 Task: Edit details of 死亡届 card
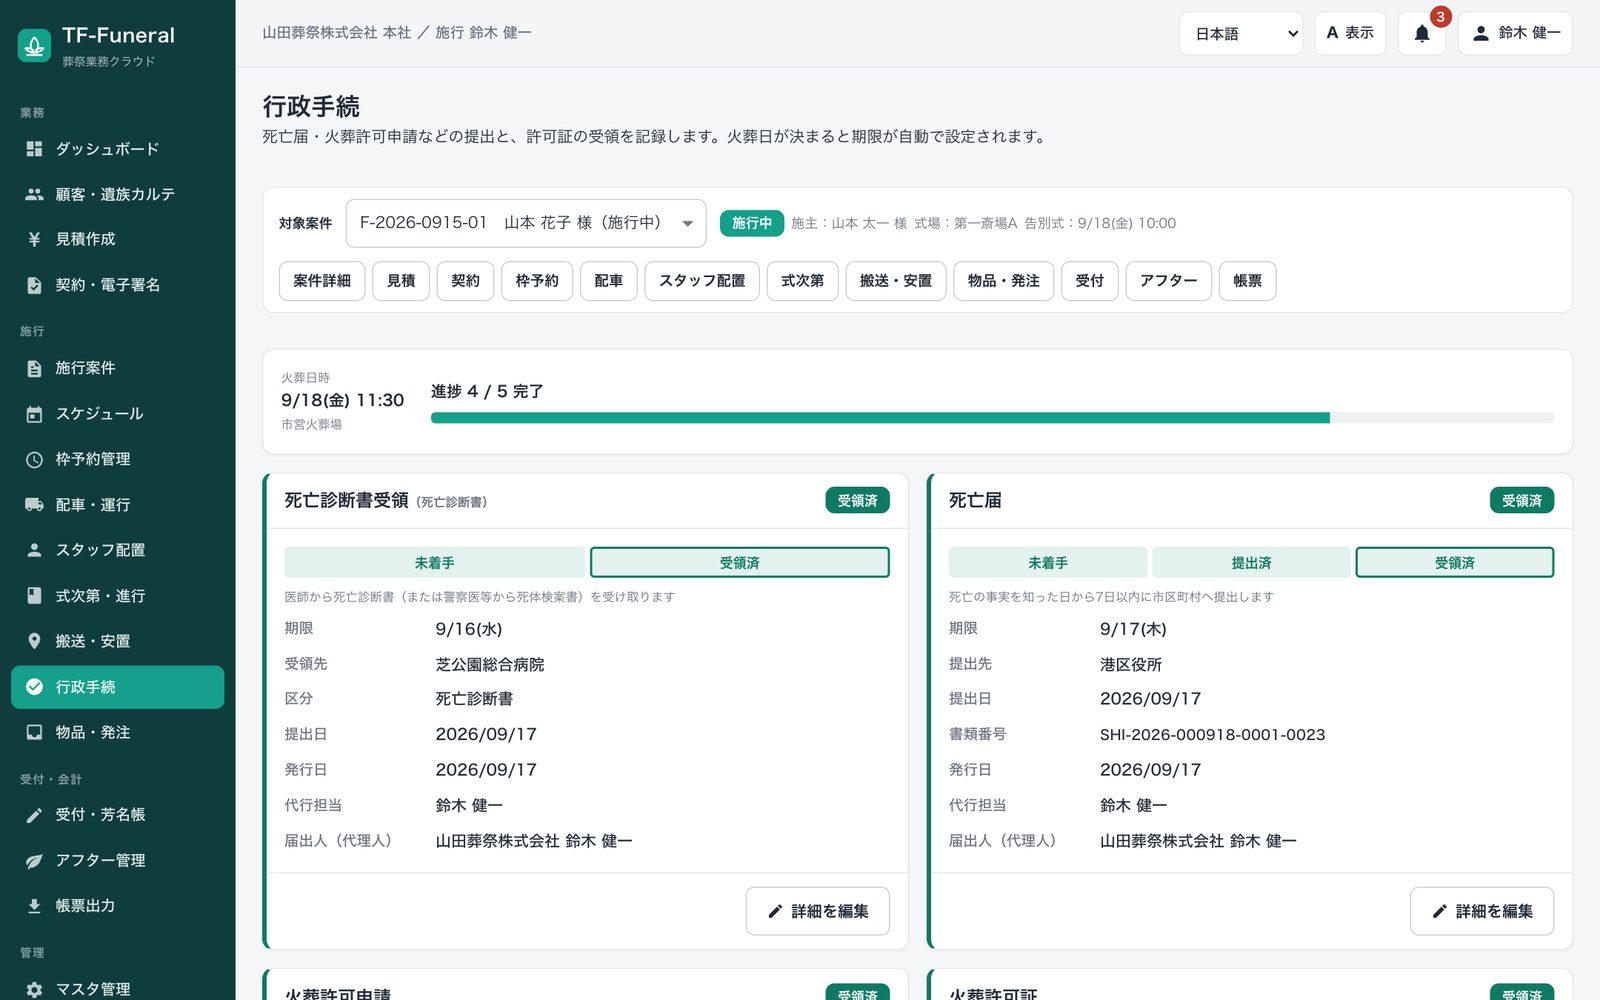(x=1482, y=911)
